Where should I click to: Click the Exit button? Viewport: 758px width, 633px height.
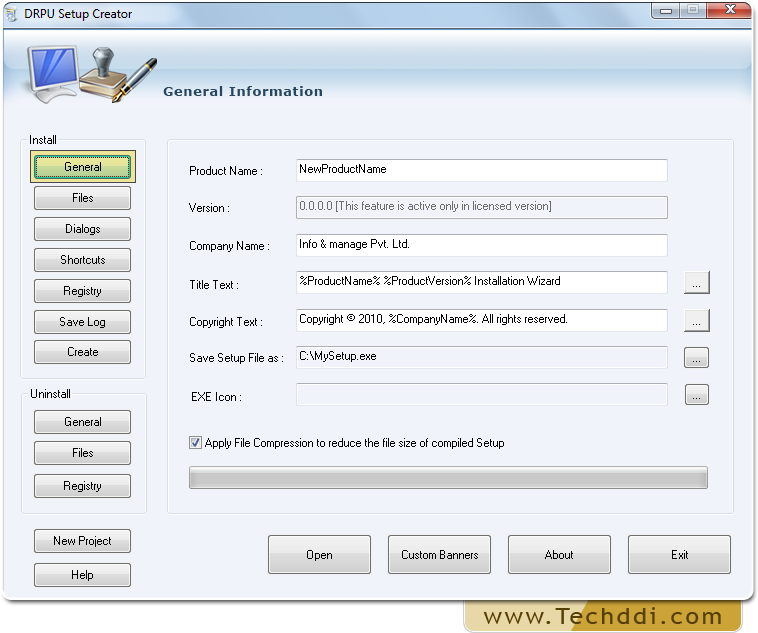click(679, 555)
